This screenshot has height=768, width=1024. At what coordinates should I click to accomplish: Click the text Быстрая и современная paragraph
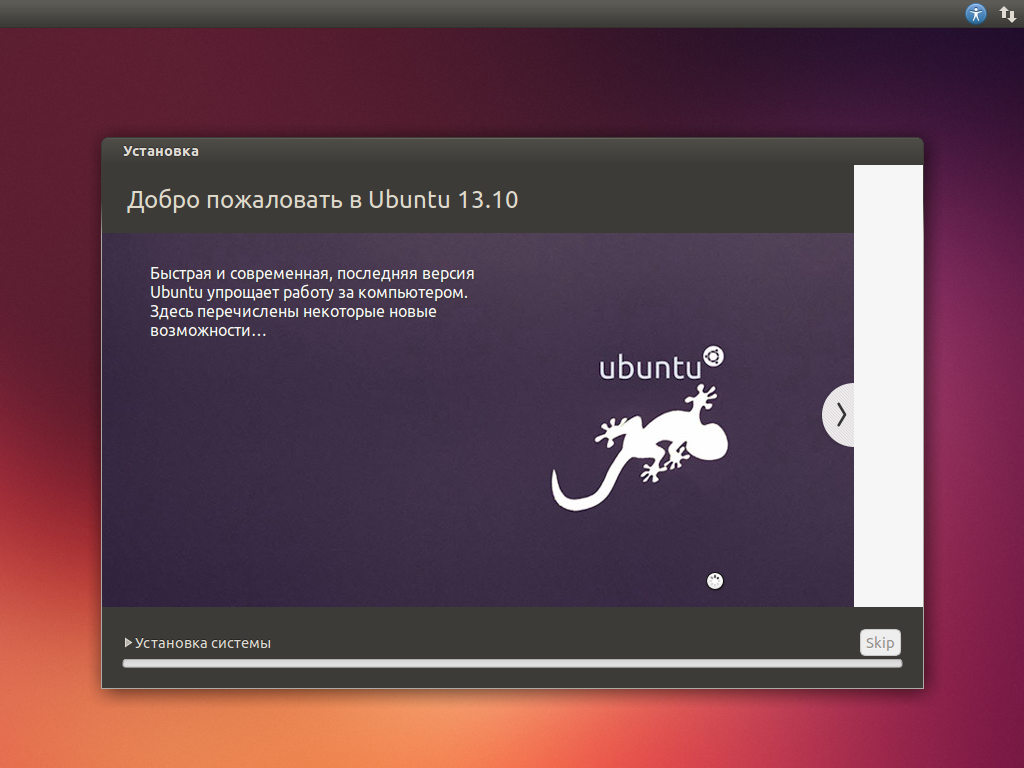coord(312,302)
